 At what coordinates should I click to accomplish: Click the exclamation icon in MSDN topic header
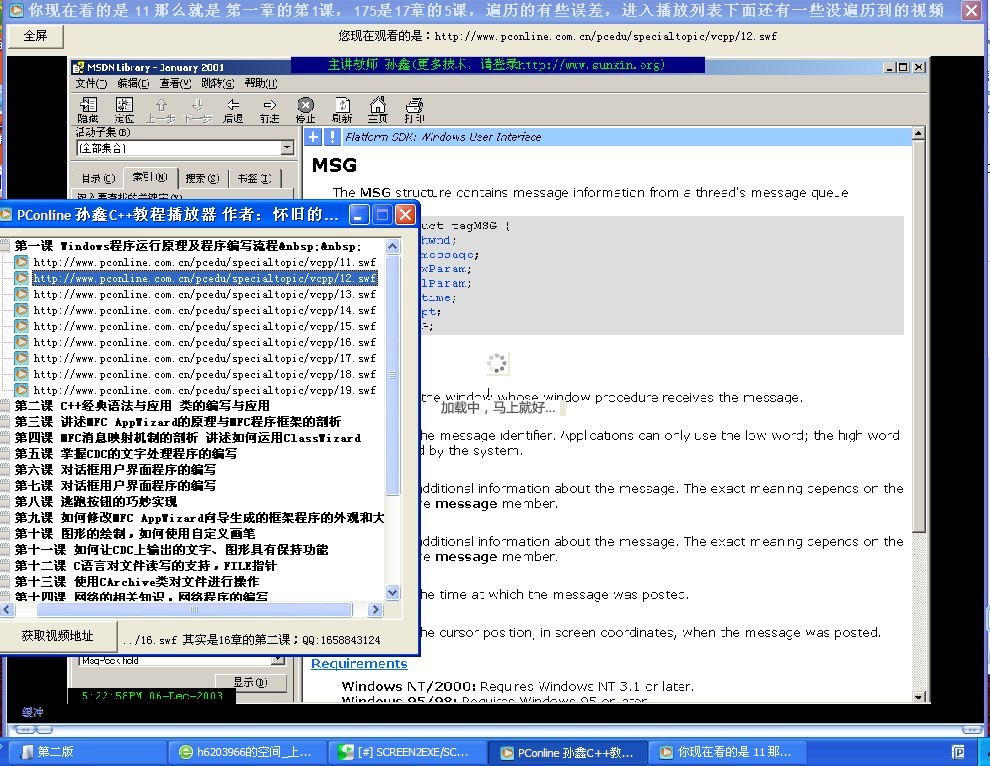point(332,137)
